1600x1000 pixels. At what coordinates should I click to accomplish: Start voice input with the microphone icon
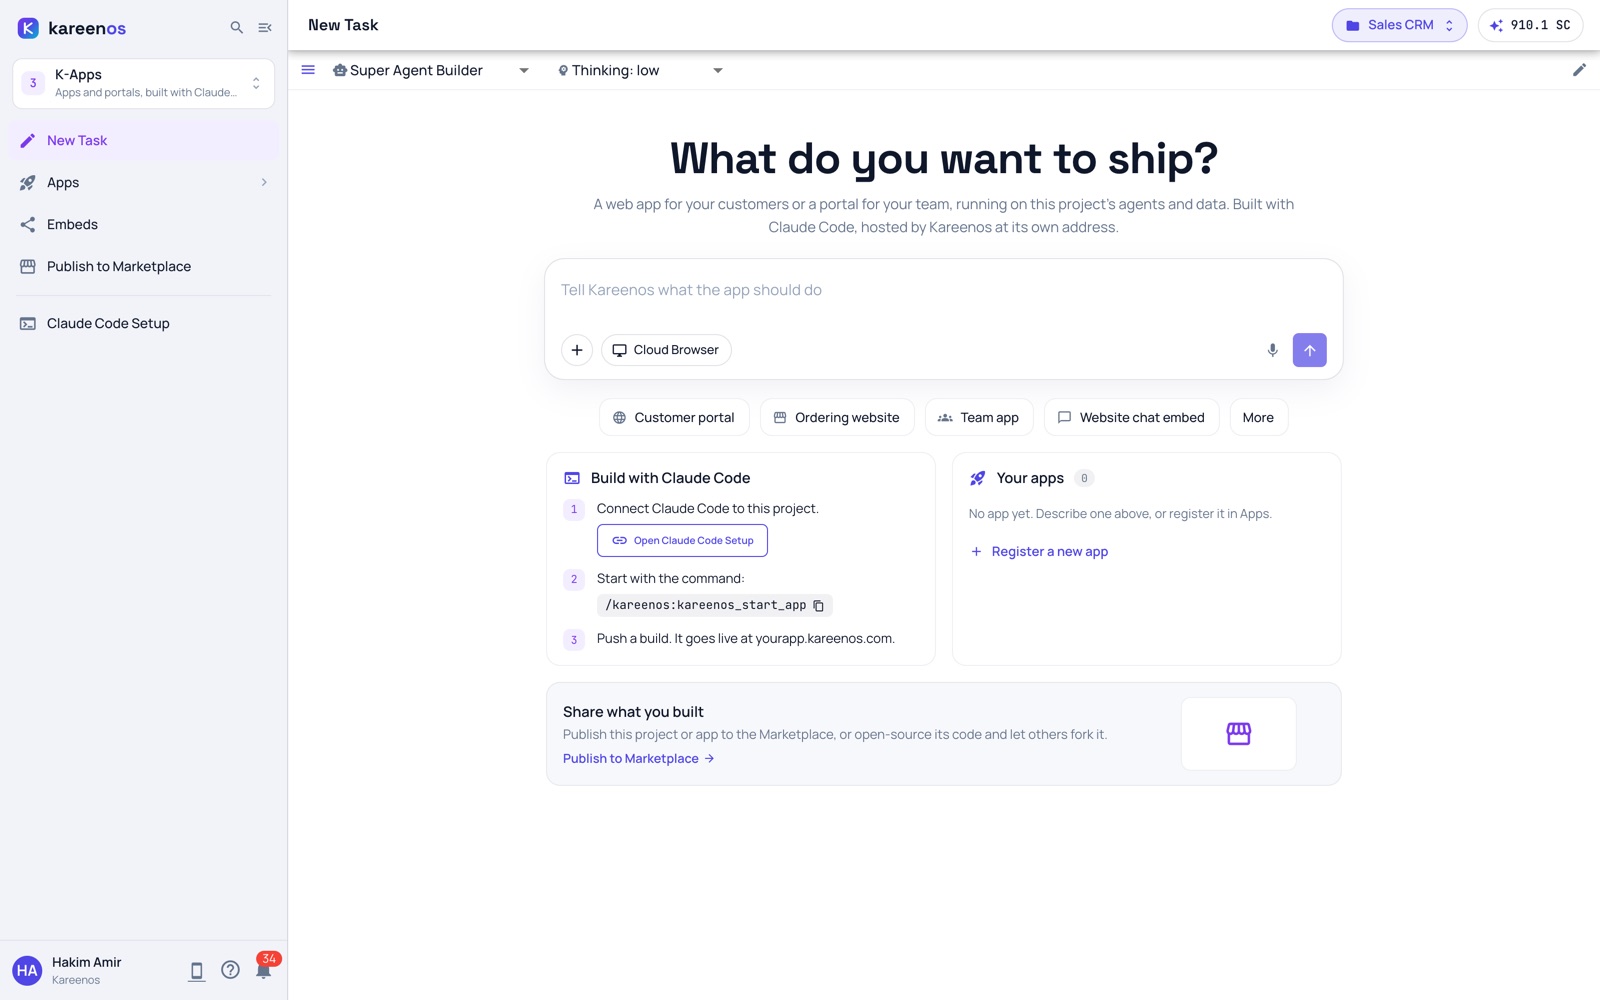pyautogui.click(x=1272, y=350)
